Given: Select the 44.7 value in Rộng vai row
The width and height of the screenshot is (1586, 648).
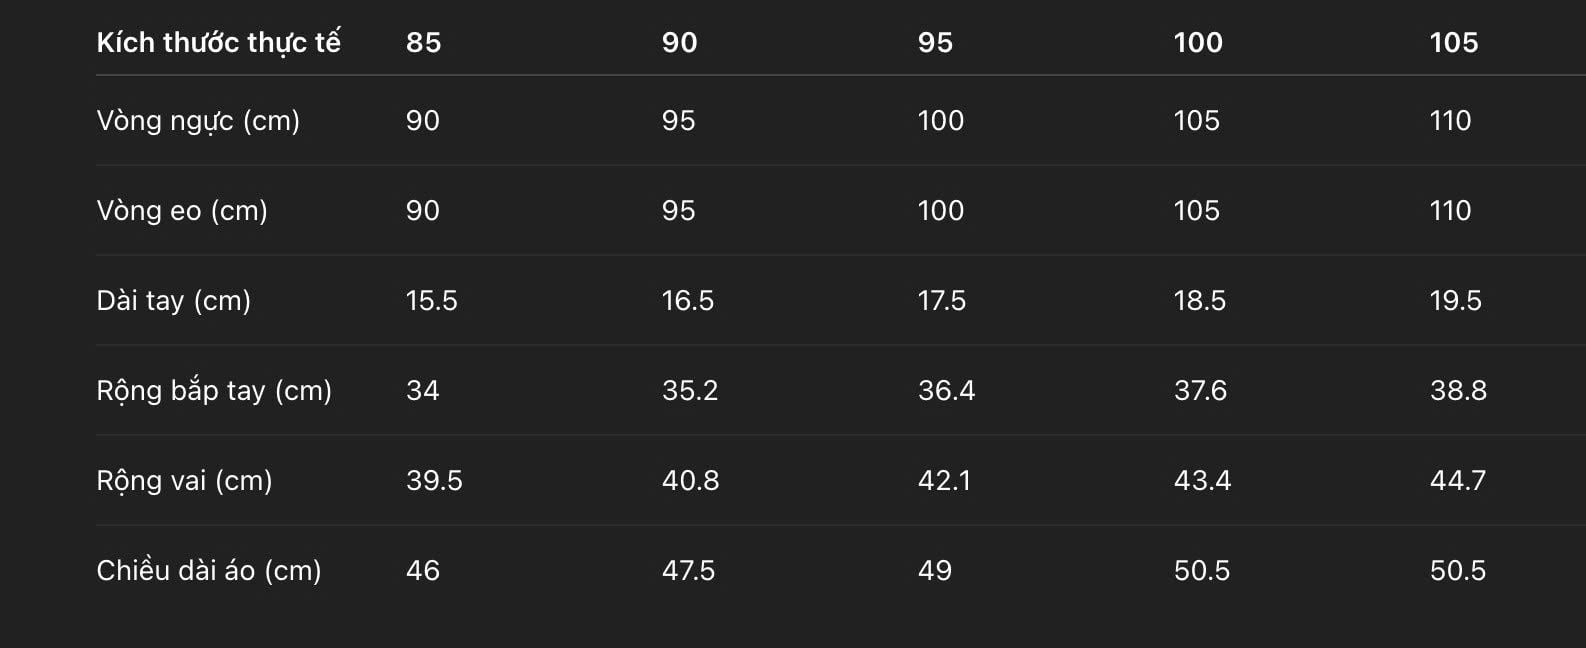Looking at the screenshot, I should [x=1457, y=480].
